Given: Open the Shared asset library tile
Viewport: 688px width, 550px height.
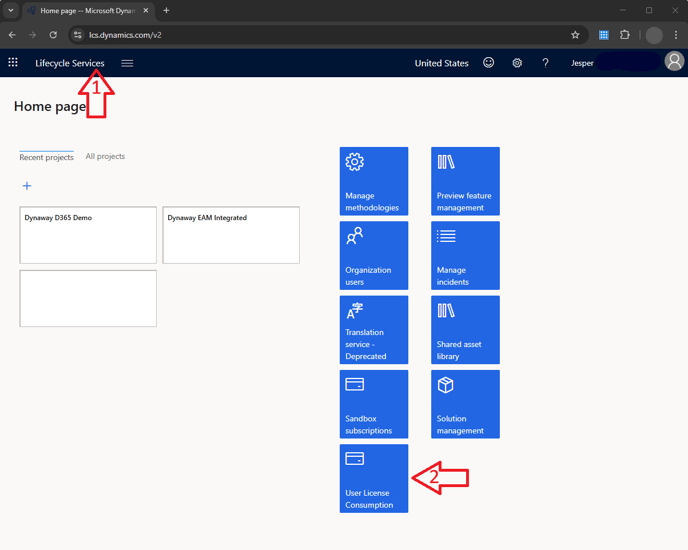Looking at the screenshot, I should (x=465, y=330).
